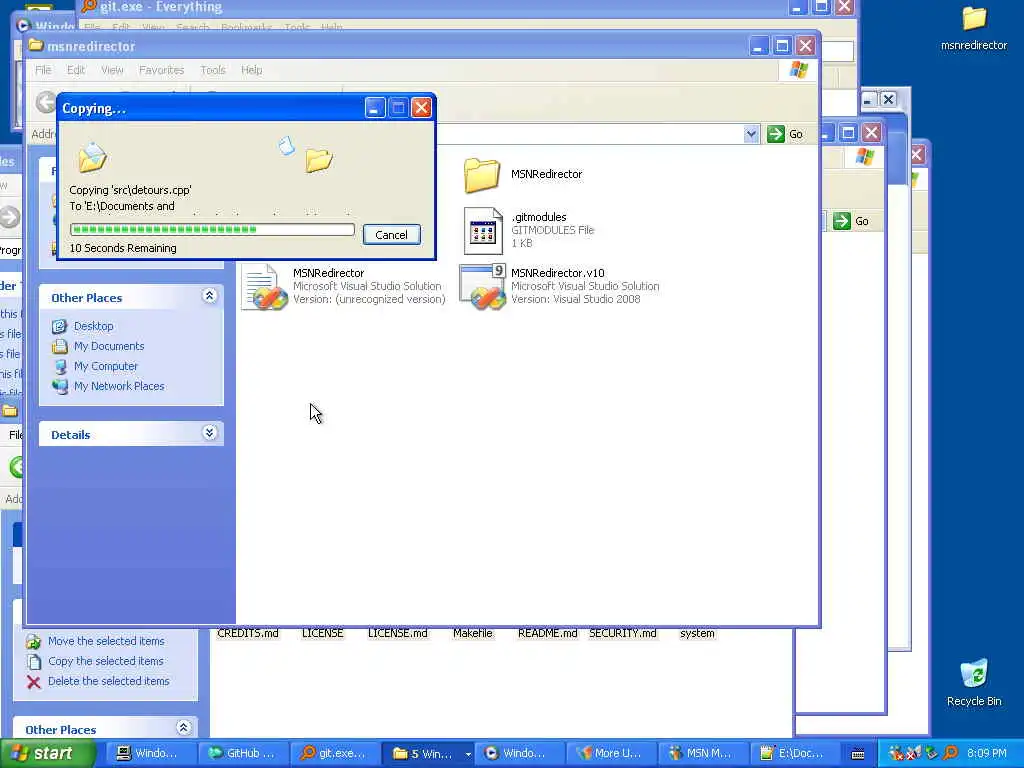Open the Favorites menu

pyautogui.click(x=161, y=70)
